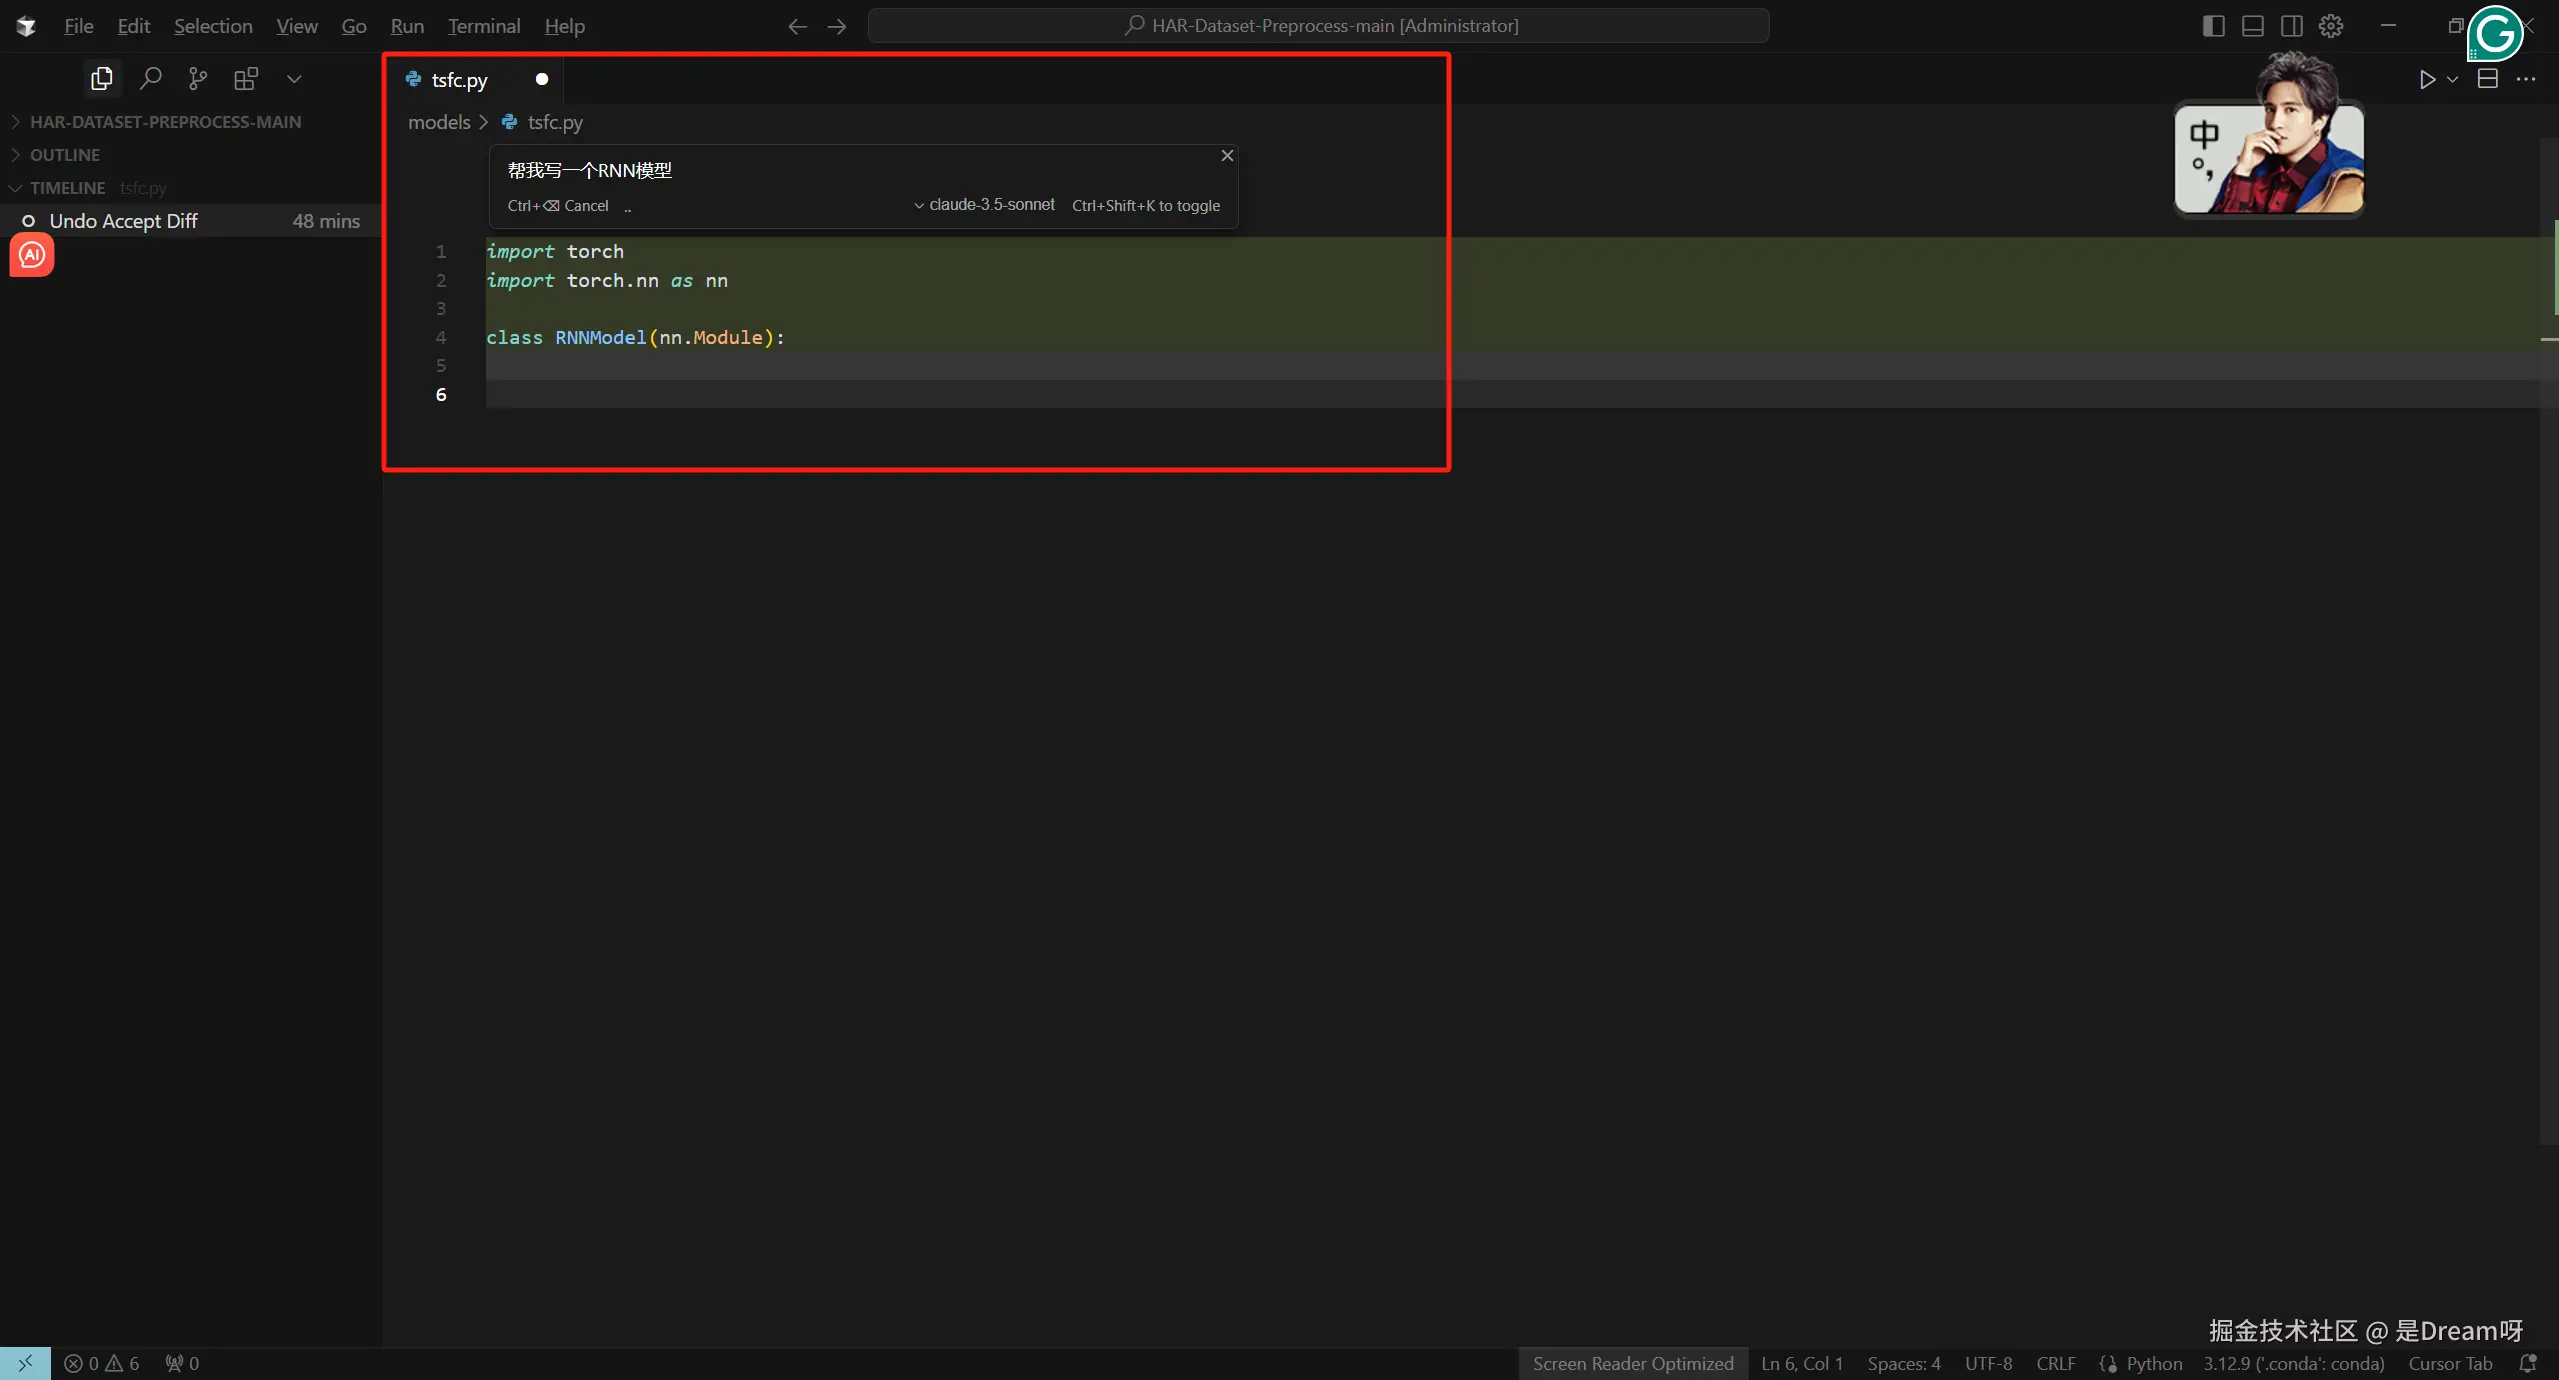The height and width of the screenshot is (1380, 2559).
Task: Click the Run Python File play icon
Action: click(x=2426, y=79)
